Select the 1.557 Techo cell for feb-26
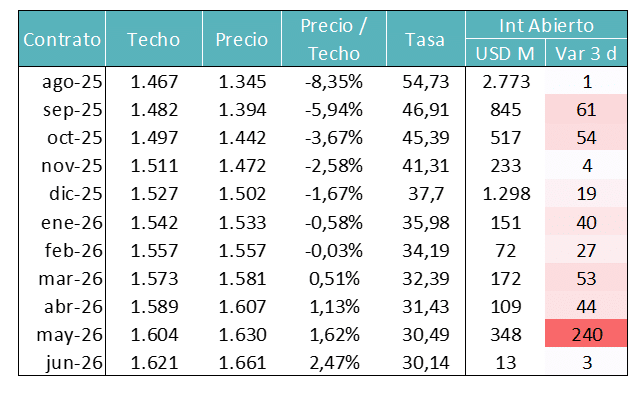The height and width of the screenshot is (394, 643). tap(154, 250)
